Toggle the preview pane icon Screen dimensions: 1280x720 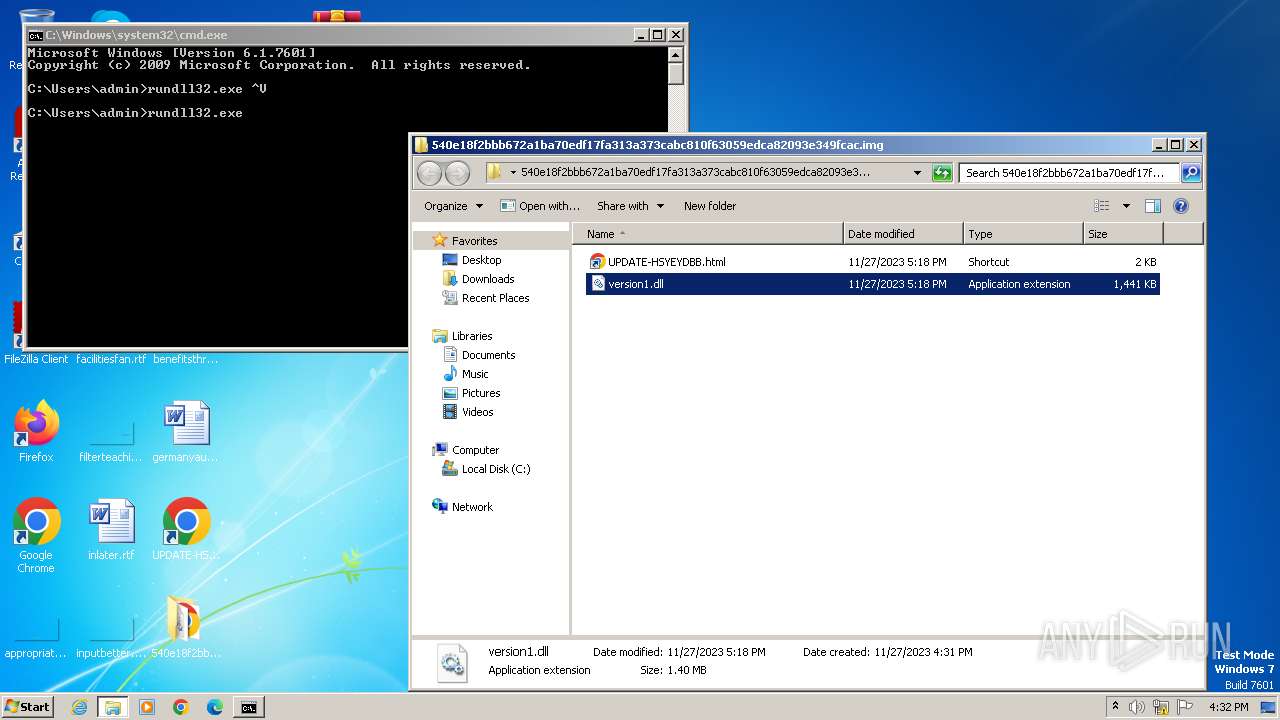[x=1152, y=206]
